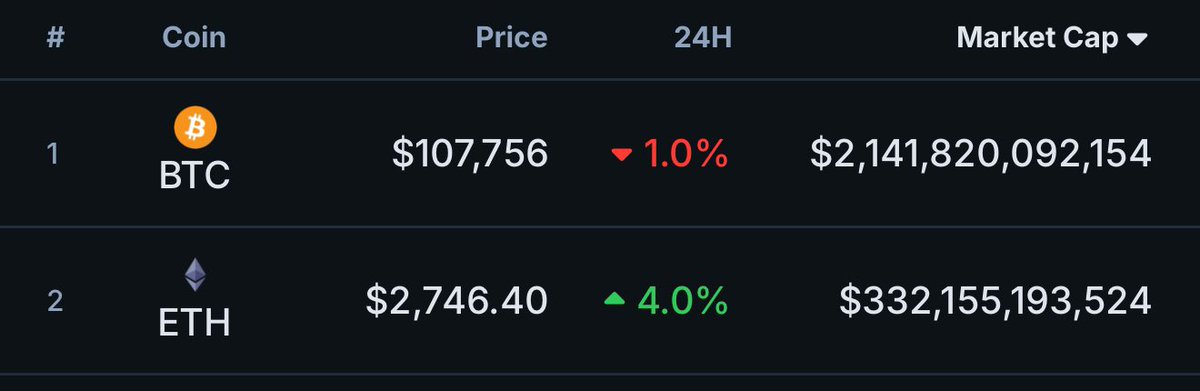Click the red down arrow beside 1.0%
Viewport: 1200px width, 391px height.
[x=621, y=155]
